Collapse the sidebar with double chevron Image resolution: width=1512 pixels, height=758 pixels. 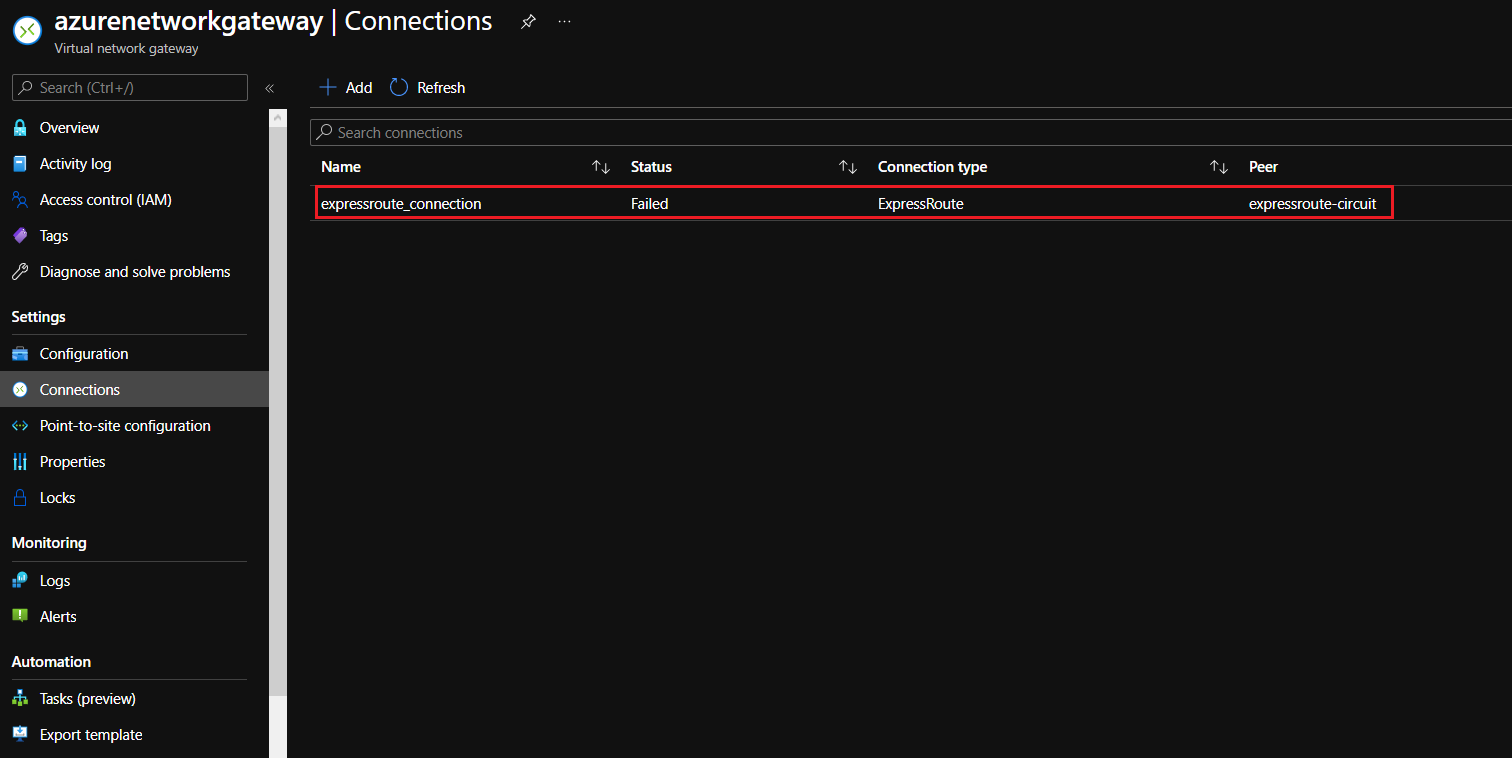(x=269, y=88)
